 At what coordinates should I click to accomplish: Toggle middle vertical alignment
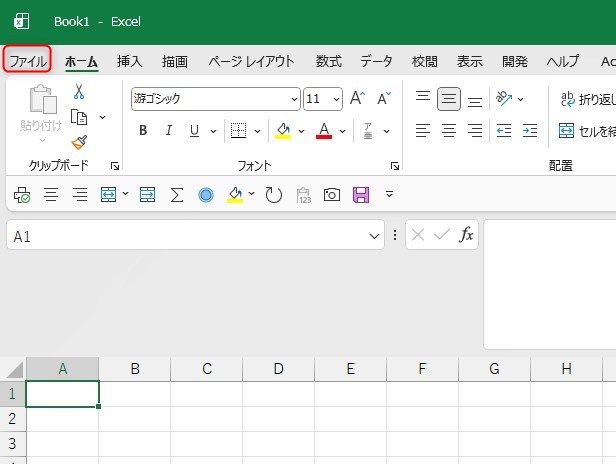449,98
